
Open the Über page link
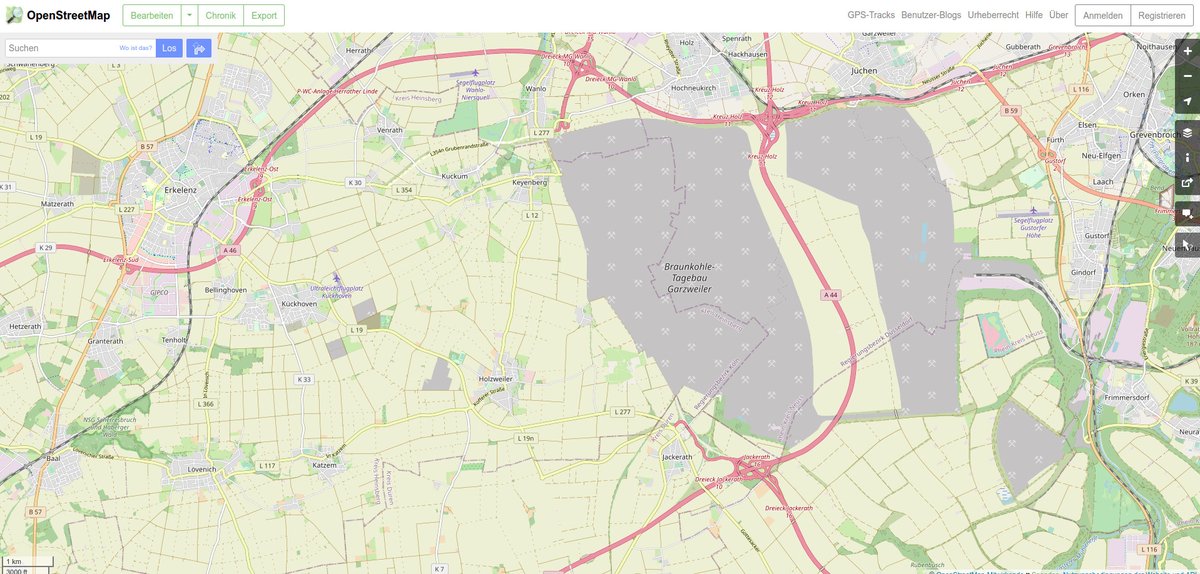point(1058,15)
